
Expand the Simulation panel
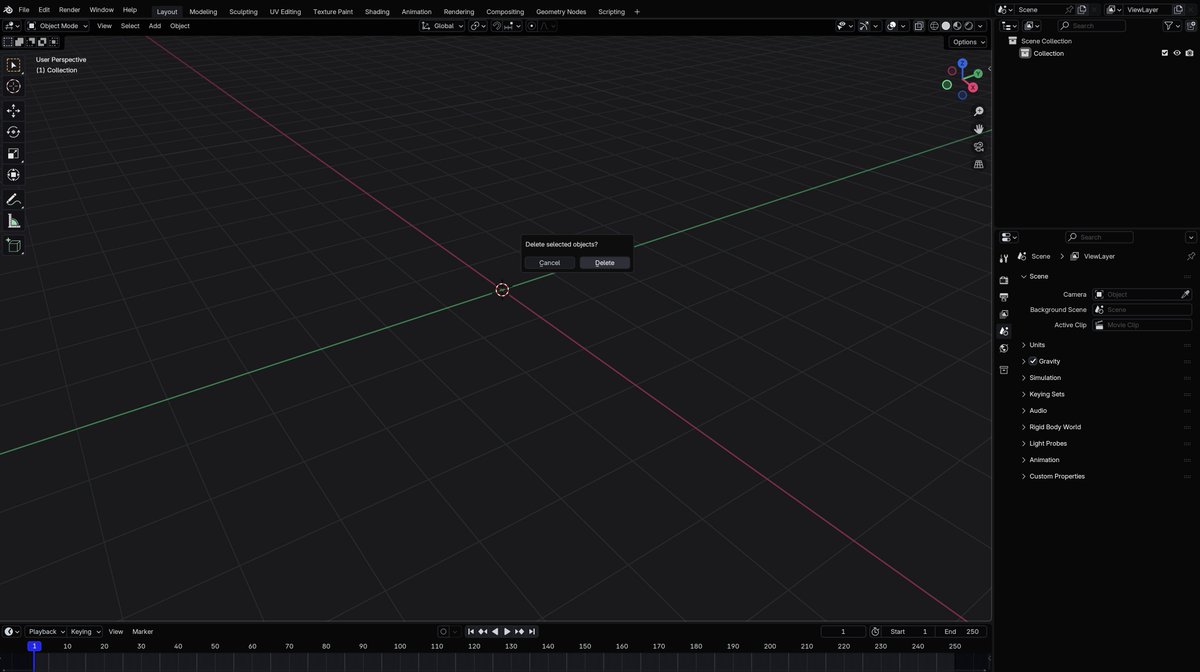point(1045,378)
